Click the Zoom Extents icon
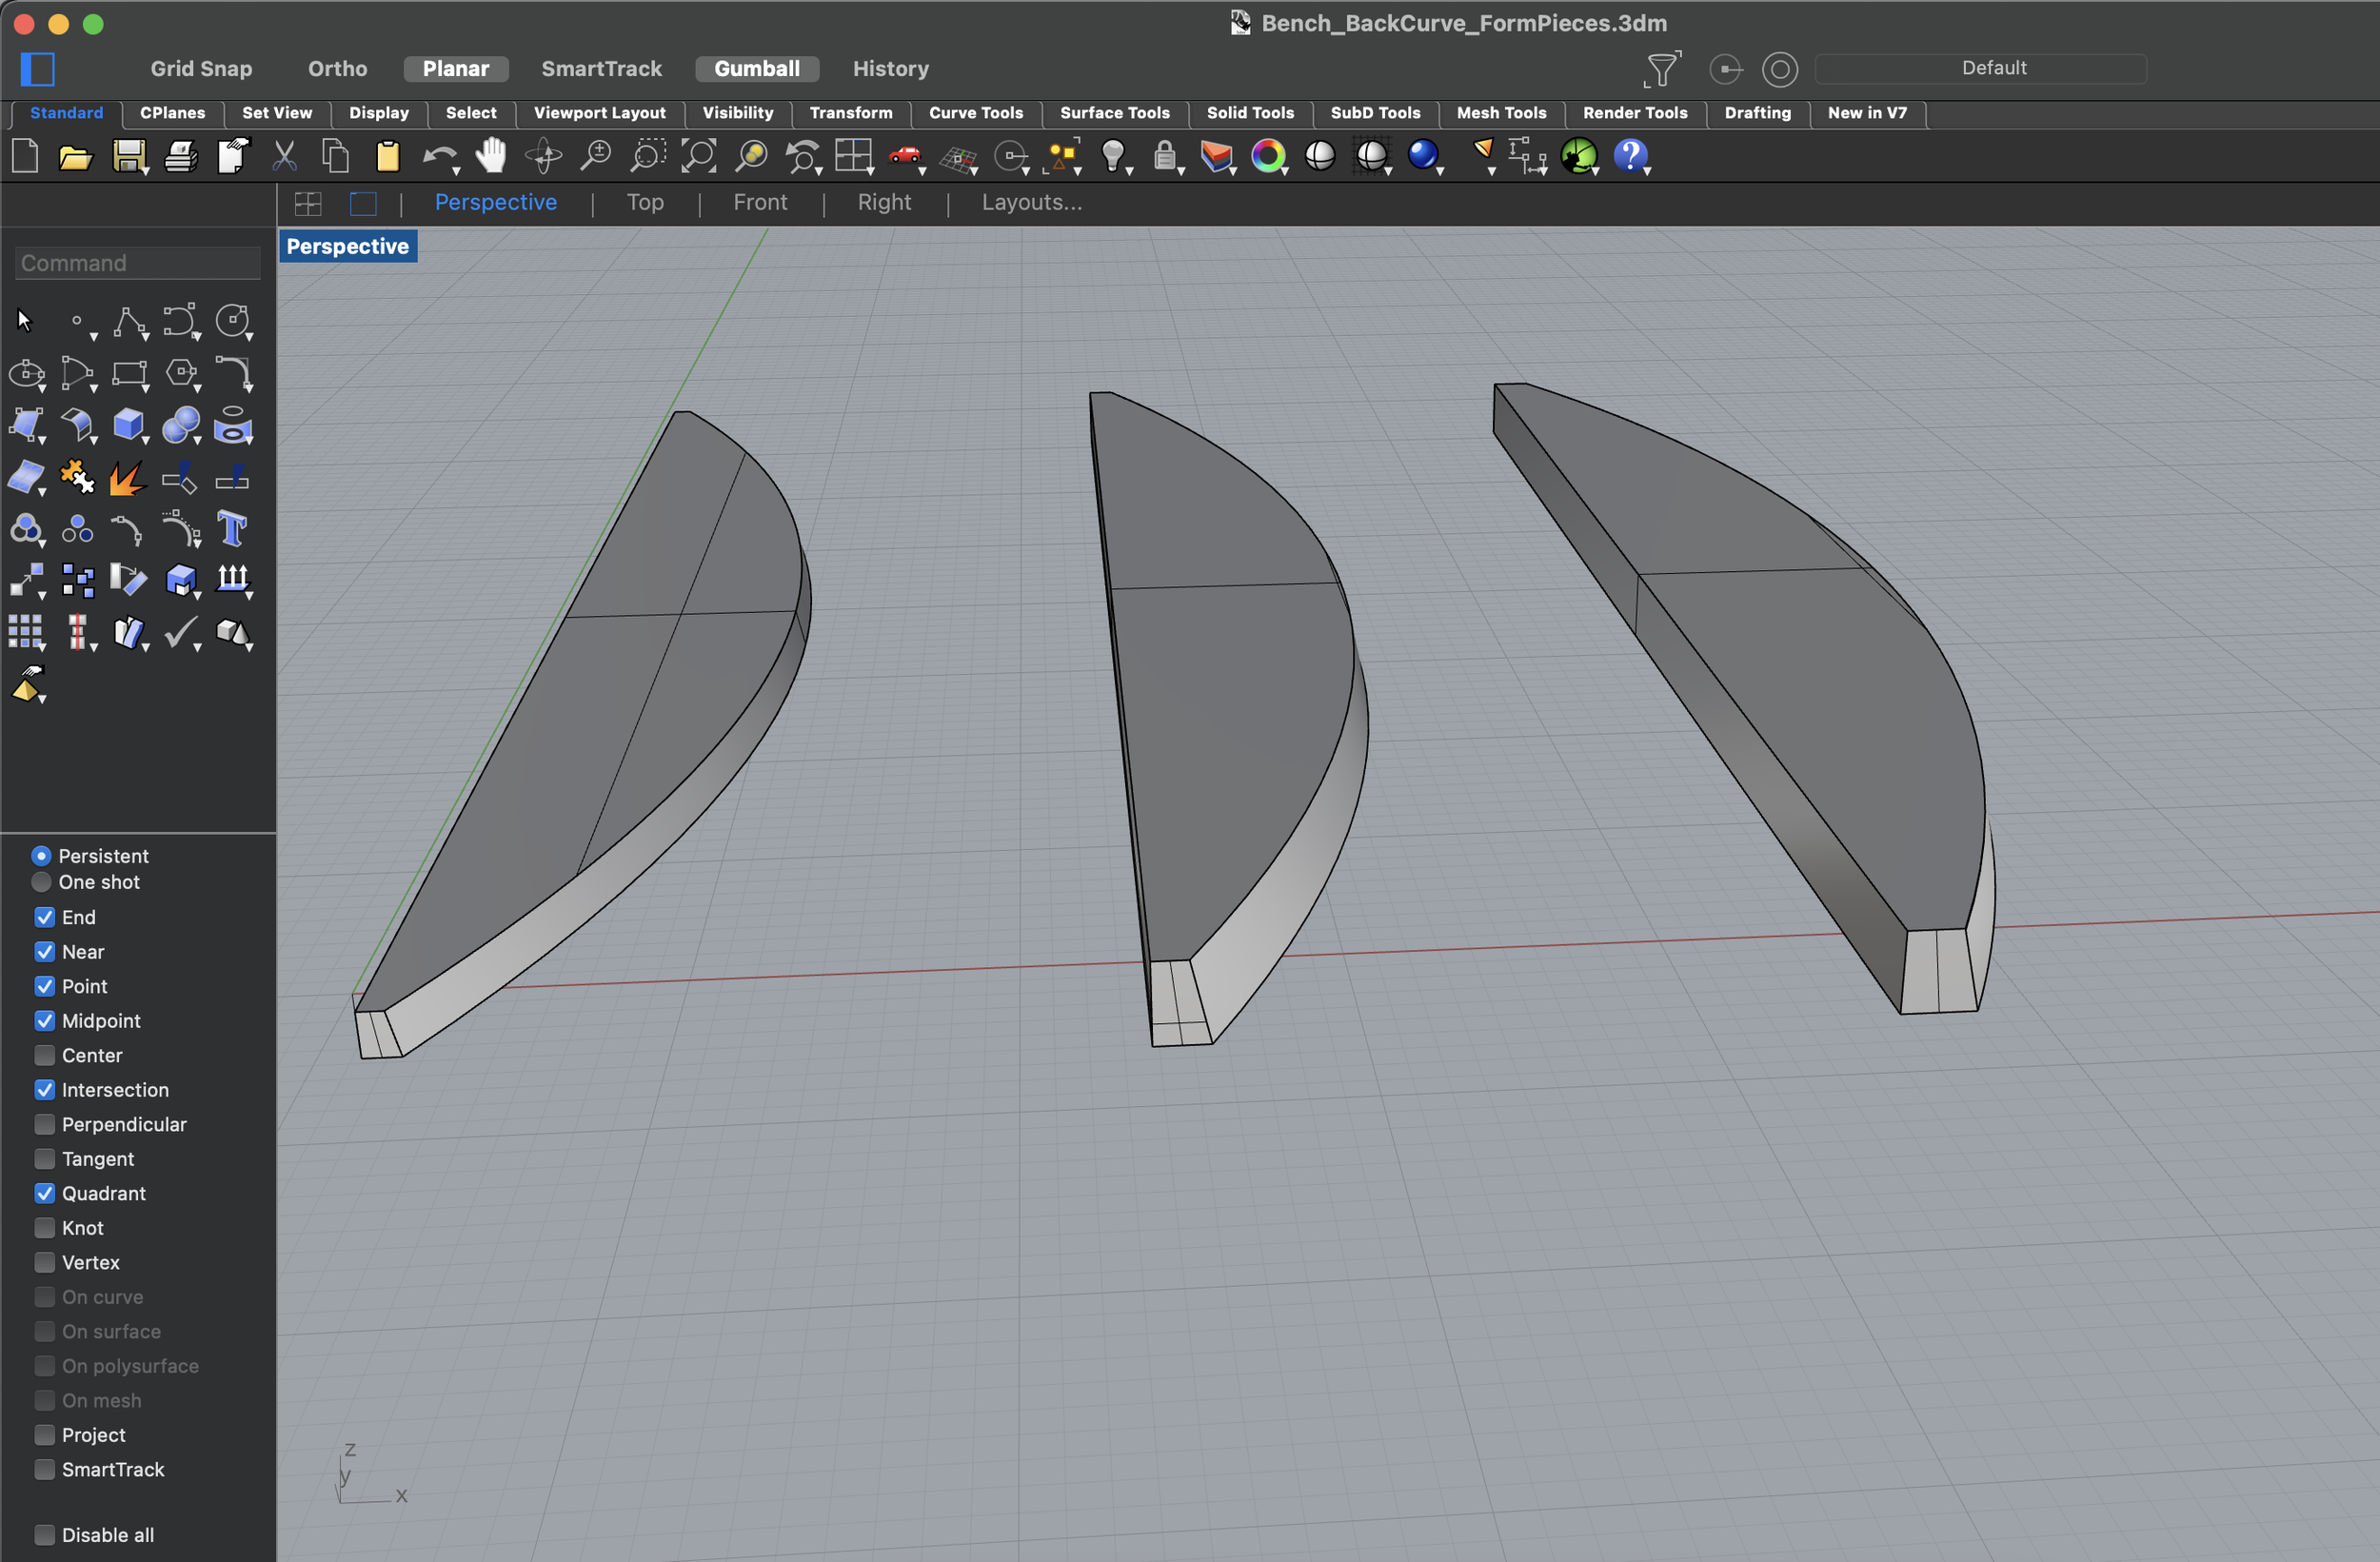Screen dimensions: 2380x1562 pos(699,156)
